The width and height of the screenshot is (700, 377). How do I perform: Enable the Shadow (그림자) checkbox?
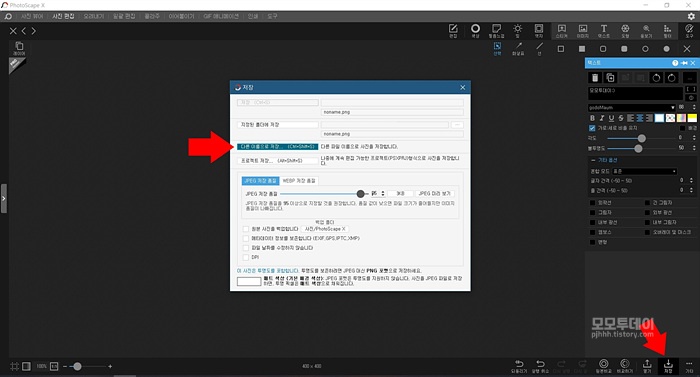coord(592,212)
